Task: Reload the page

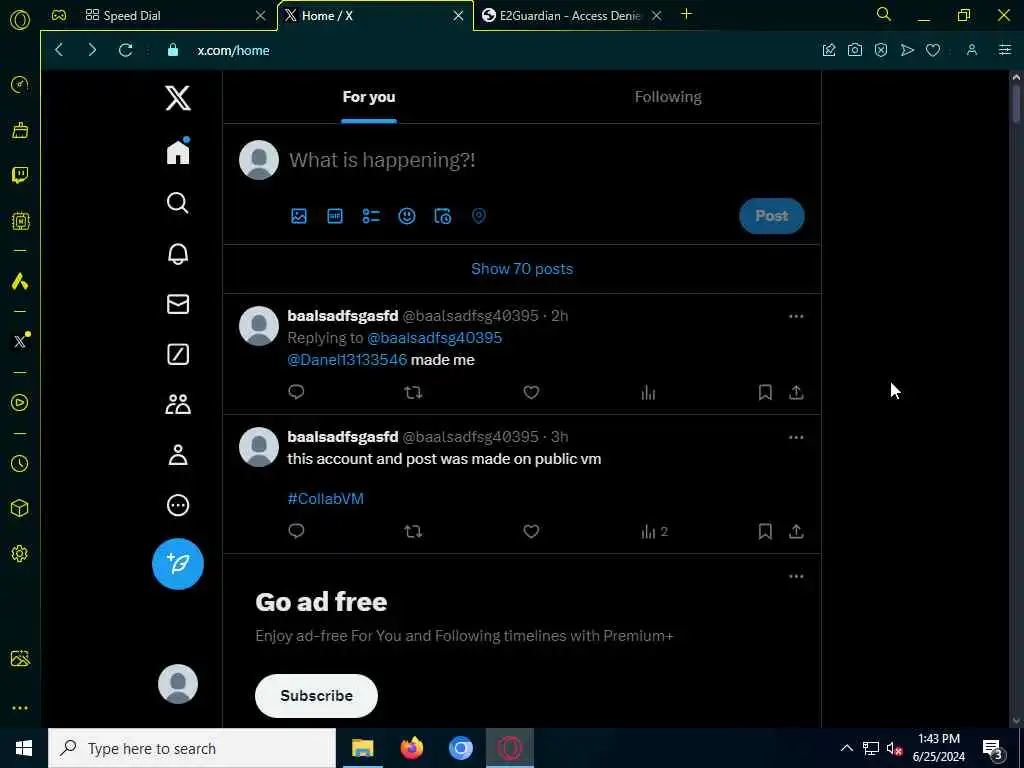Action: (125, 50)
